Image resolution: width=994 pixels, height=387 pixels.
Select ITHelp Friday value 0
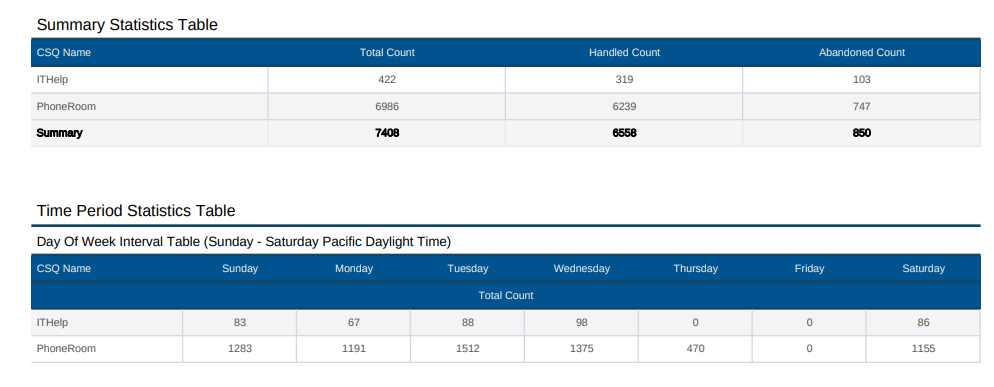(810, 322)
